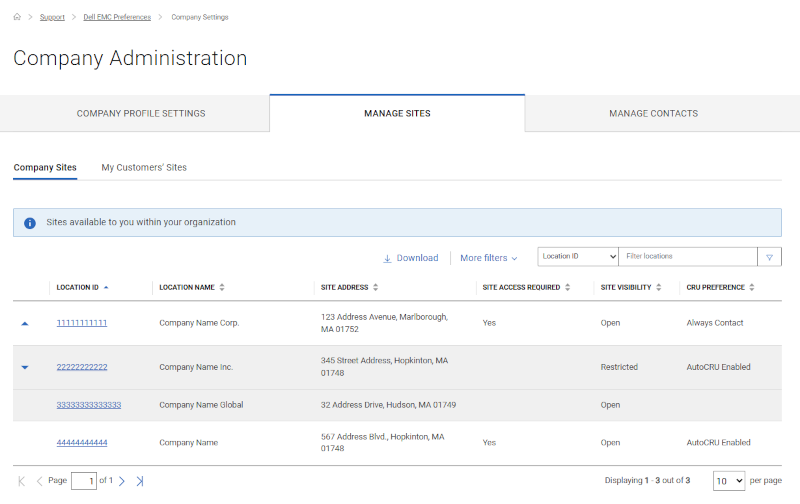Sort by Site Address column

click(x=376, y=288)
